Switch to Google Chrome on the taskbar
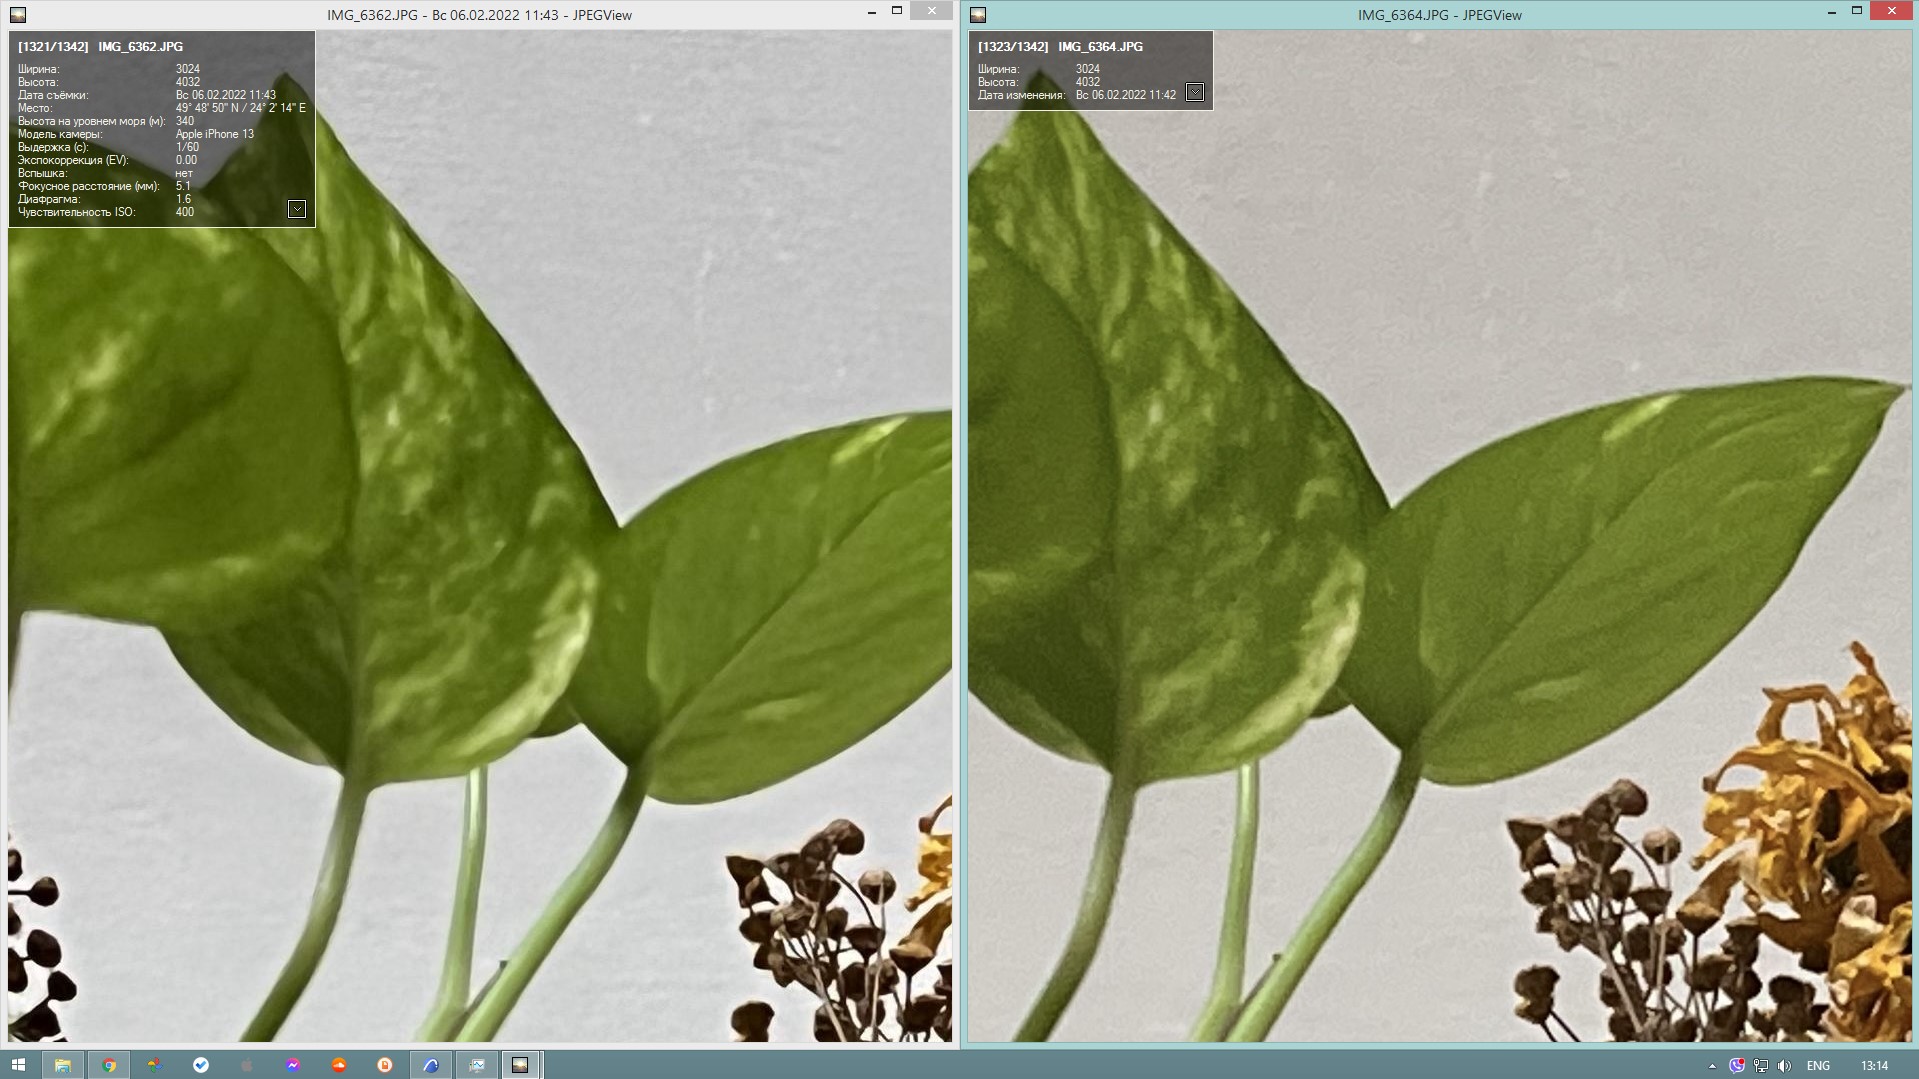This screenshot has width=1919, height=1079. [109, 1065]
